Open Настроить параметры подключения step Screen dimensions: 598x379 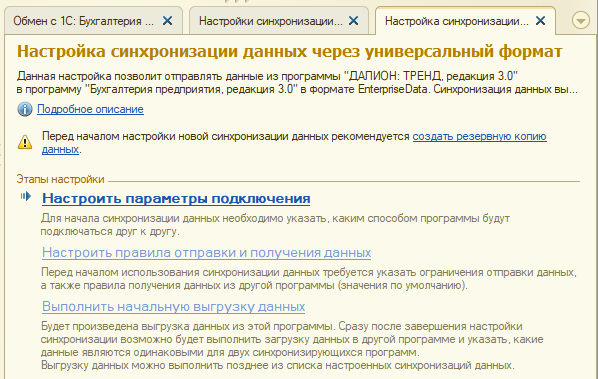click(x=176, y=198)
